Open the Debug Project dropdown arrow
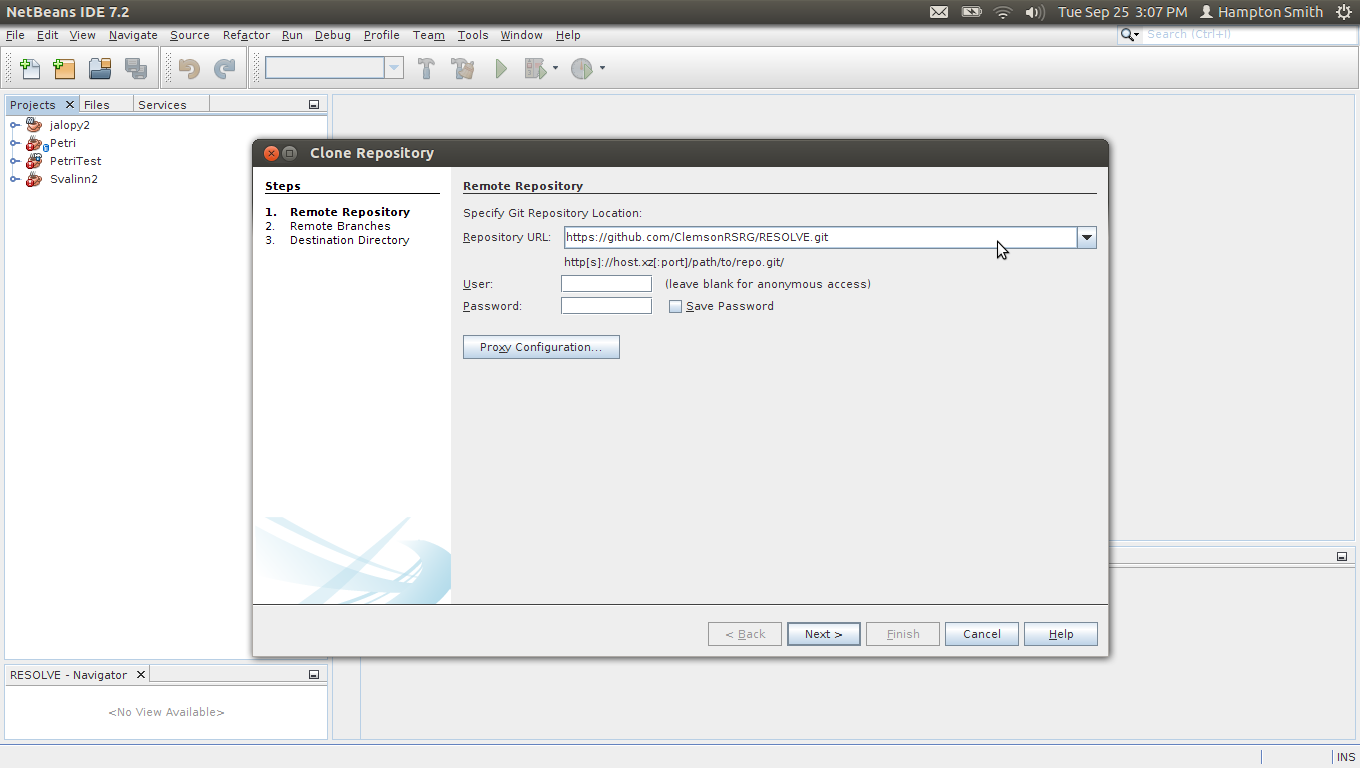This screenshot has height=768, width=1360. click(556, 69)
